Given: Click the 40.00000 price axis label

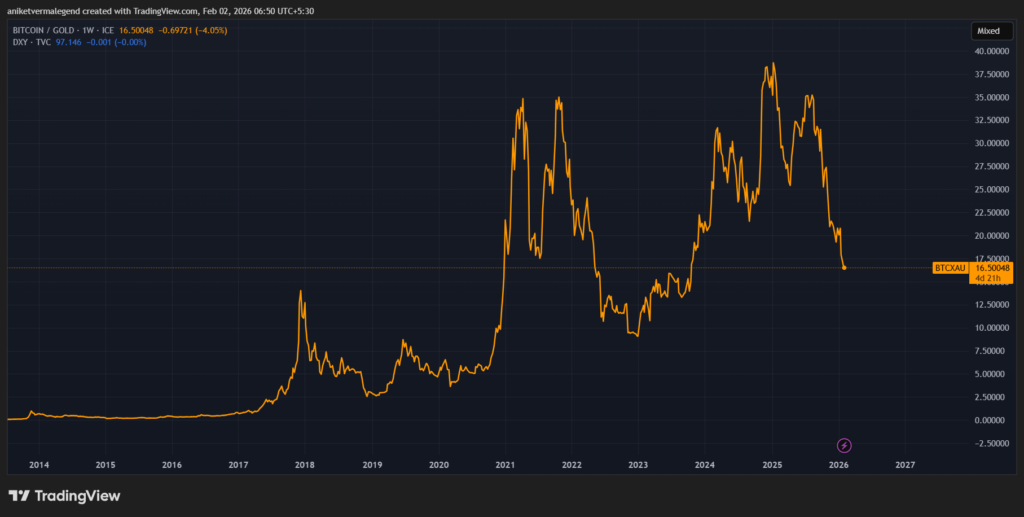Looking at the screenshot, I should coord(991,51).
